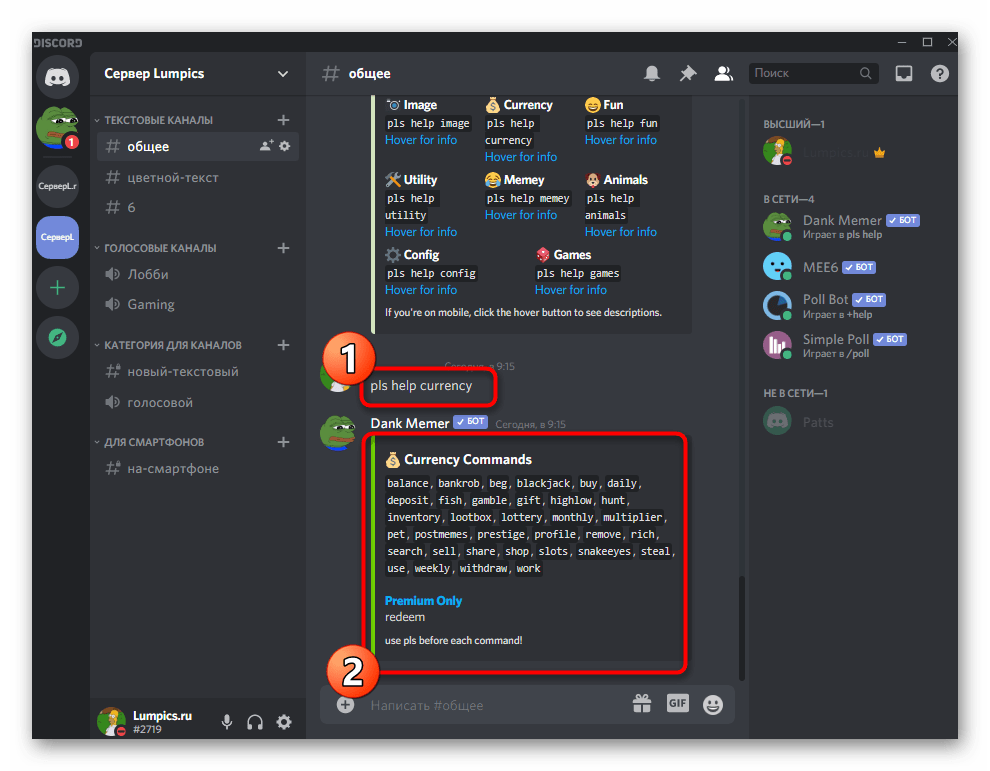Screen dimensions: 990x771
Task: Collapse the ГОЛОСОВЫЕ КАНАЛЫ category
Action: (160, 248)
